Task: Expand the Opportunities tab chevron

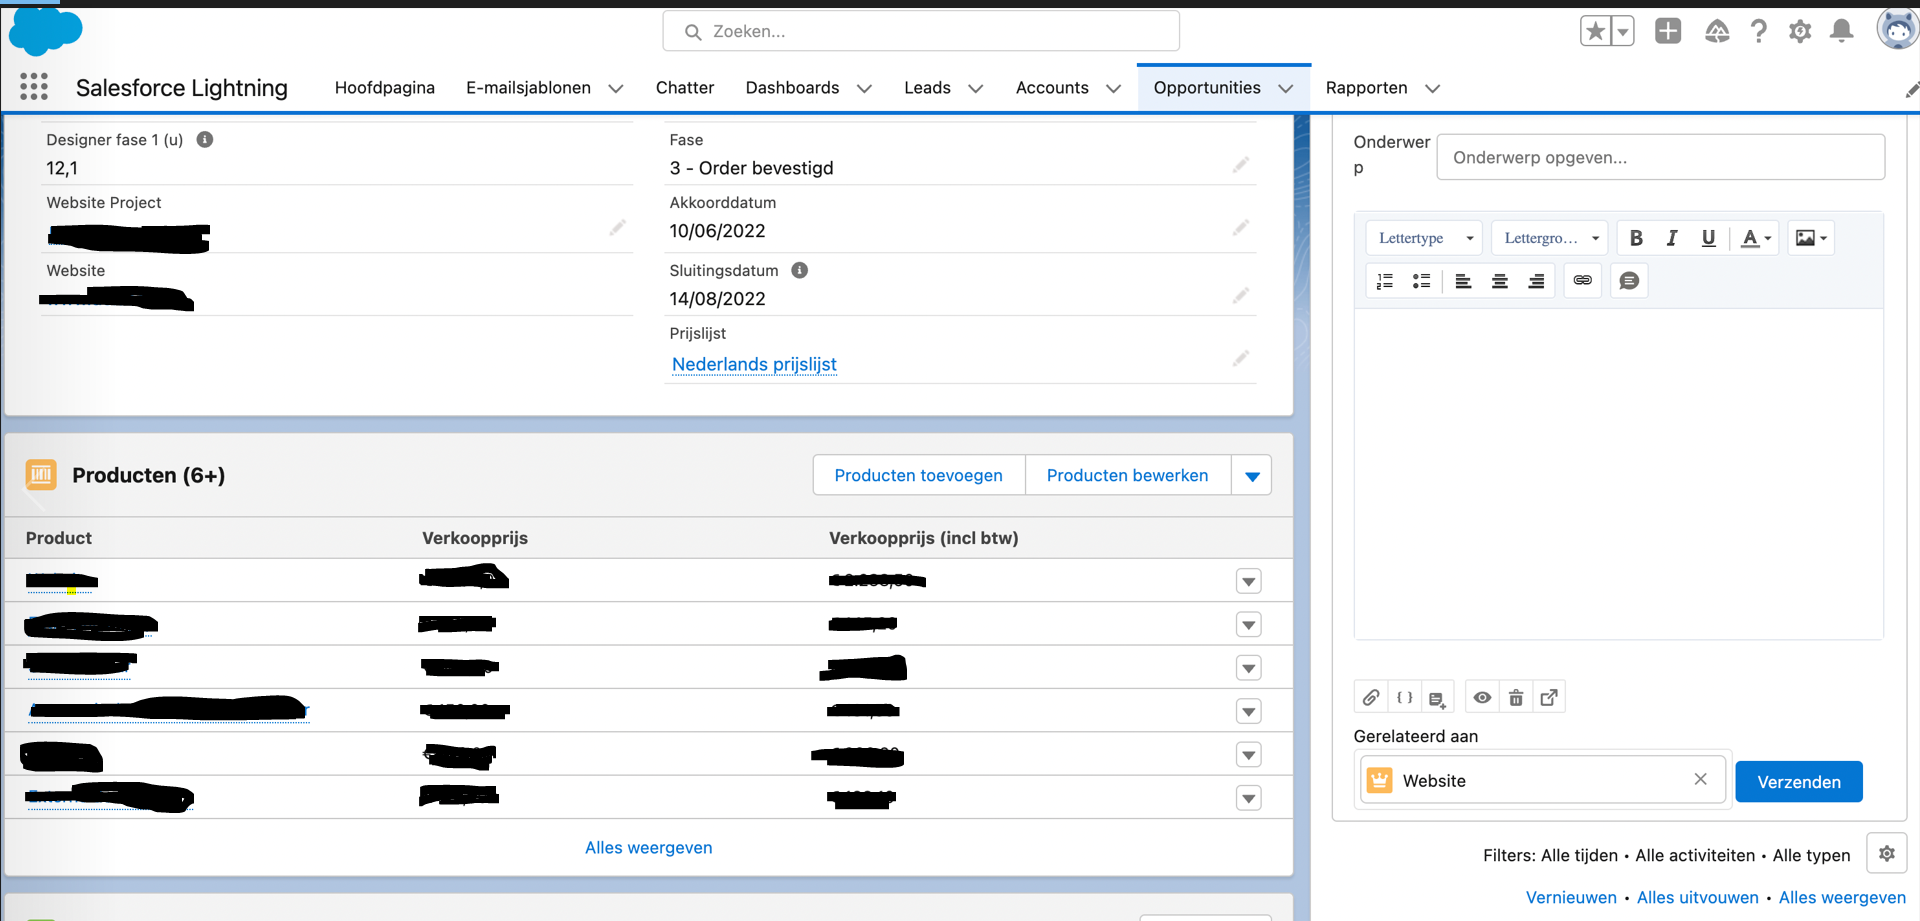Action: [x=1288, y=88]
